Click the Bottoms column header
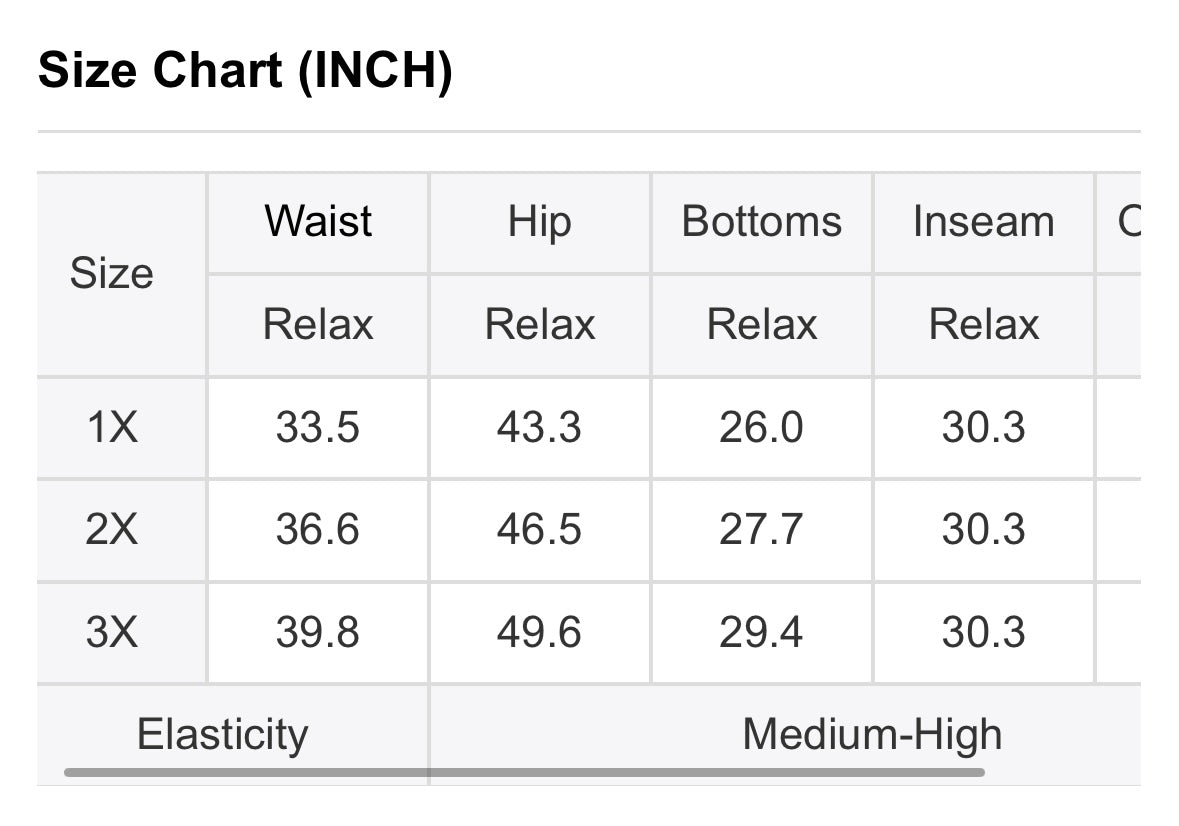Image resolution: width=1179 pixels, height=826 pixels. click(x=761, y=222)
